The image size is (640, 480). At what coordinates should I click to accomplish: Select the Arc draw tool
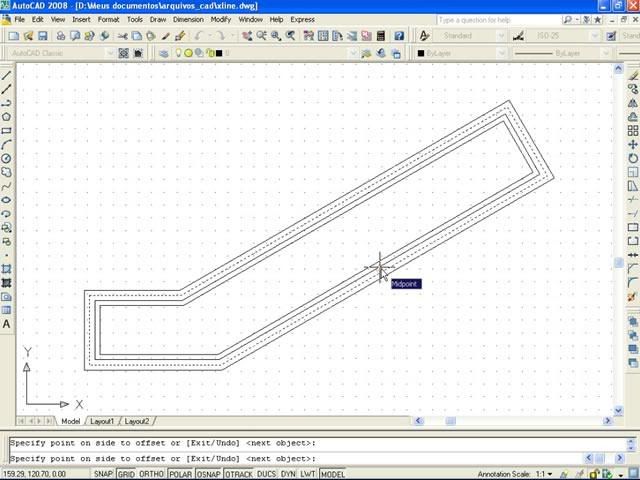tap(6, 144)
